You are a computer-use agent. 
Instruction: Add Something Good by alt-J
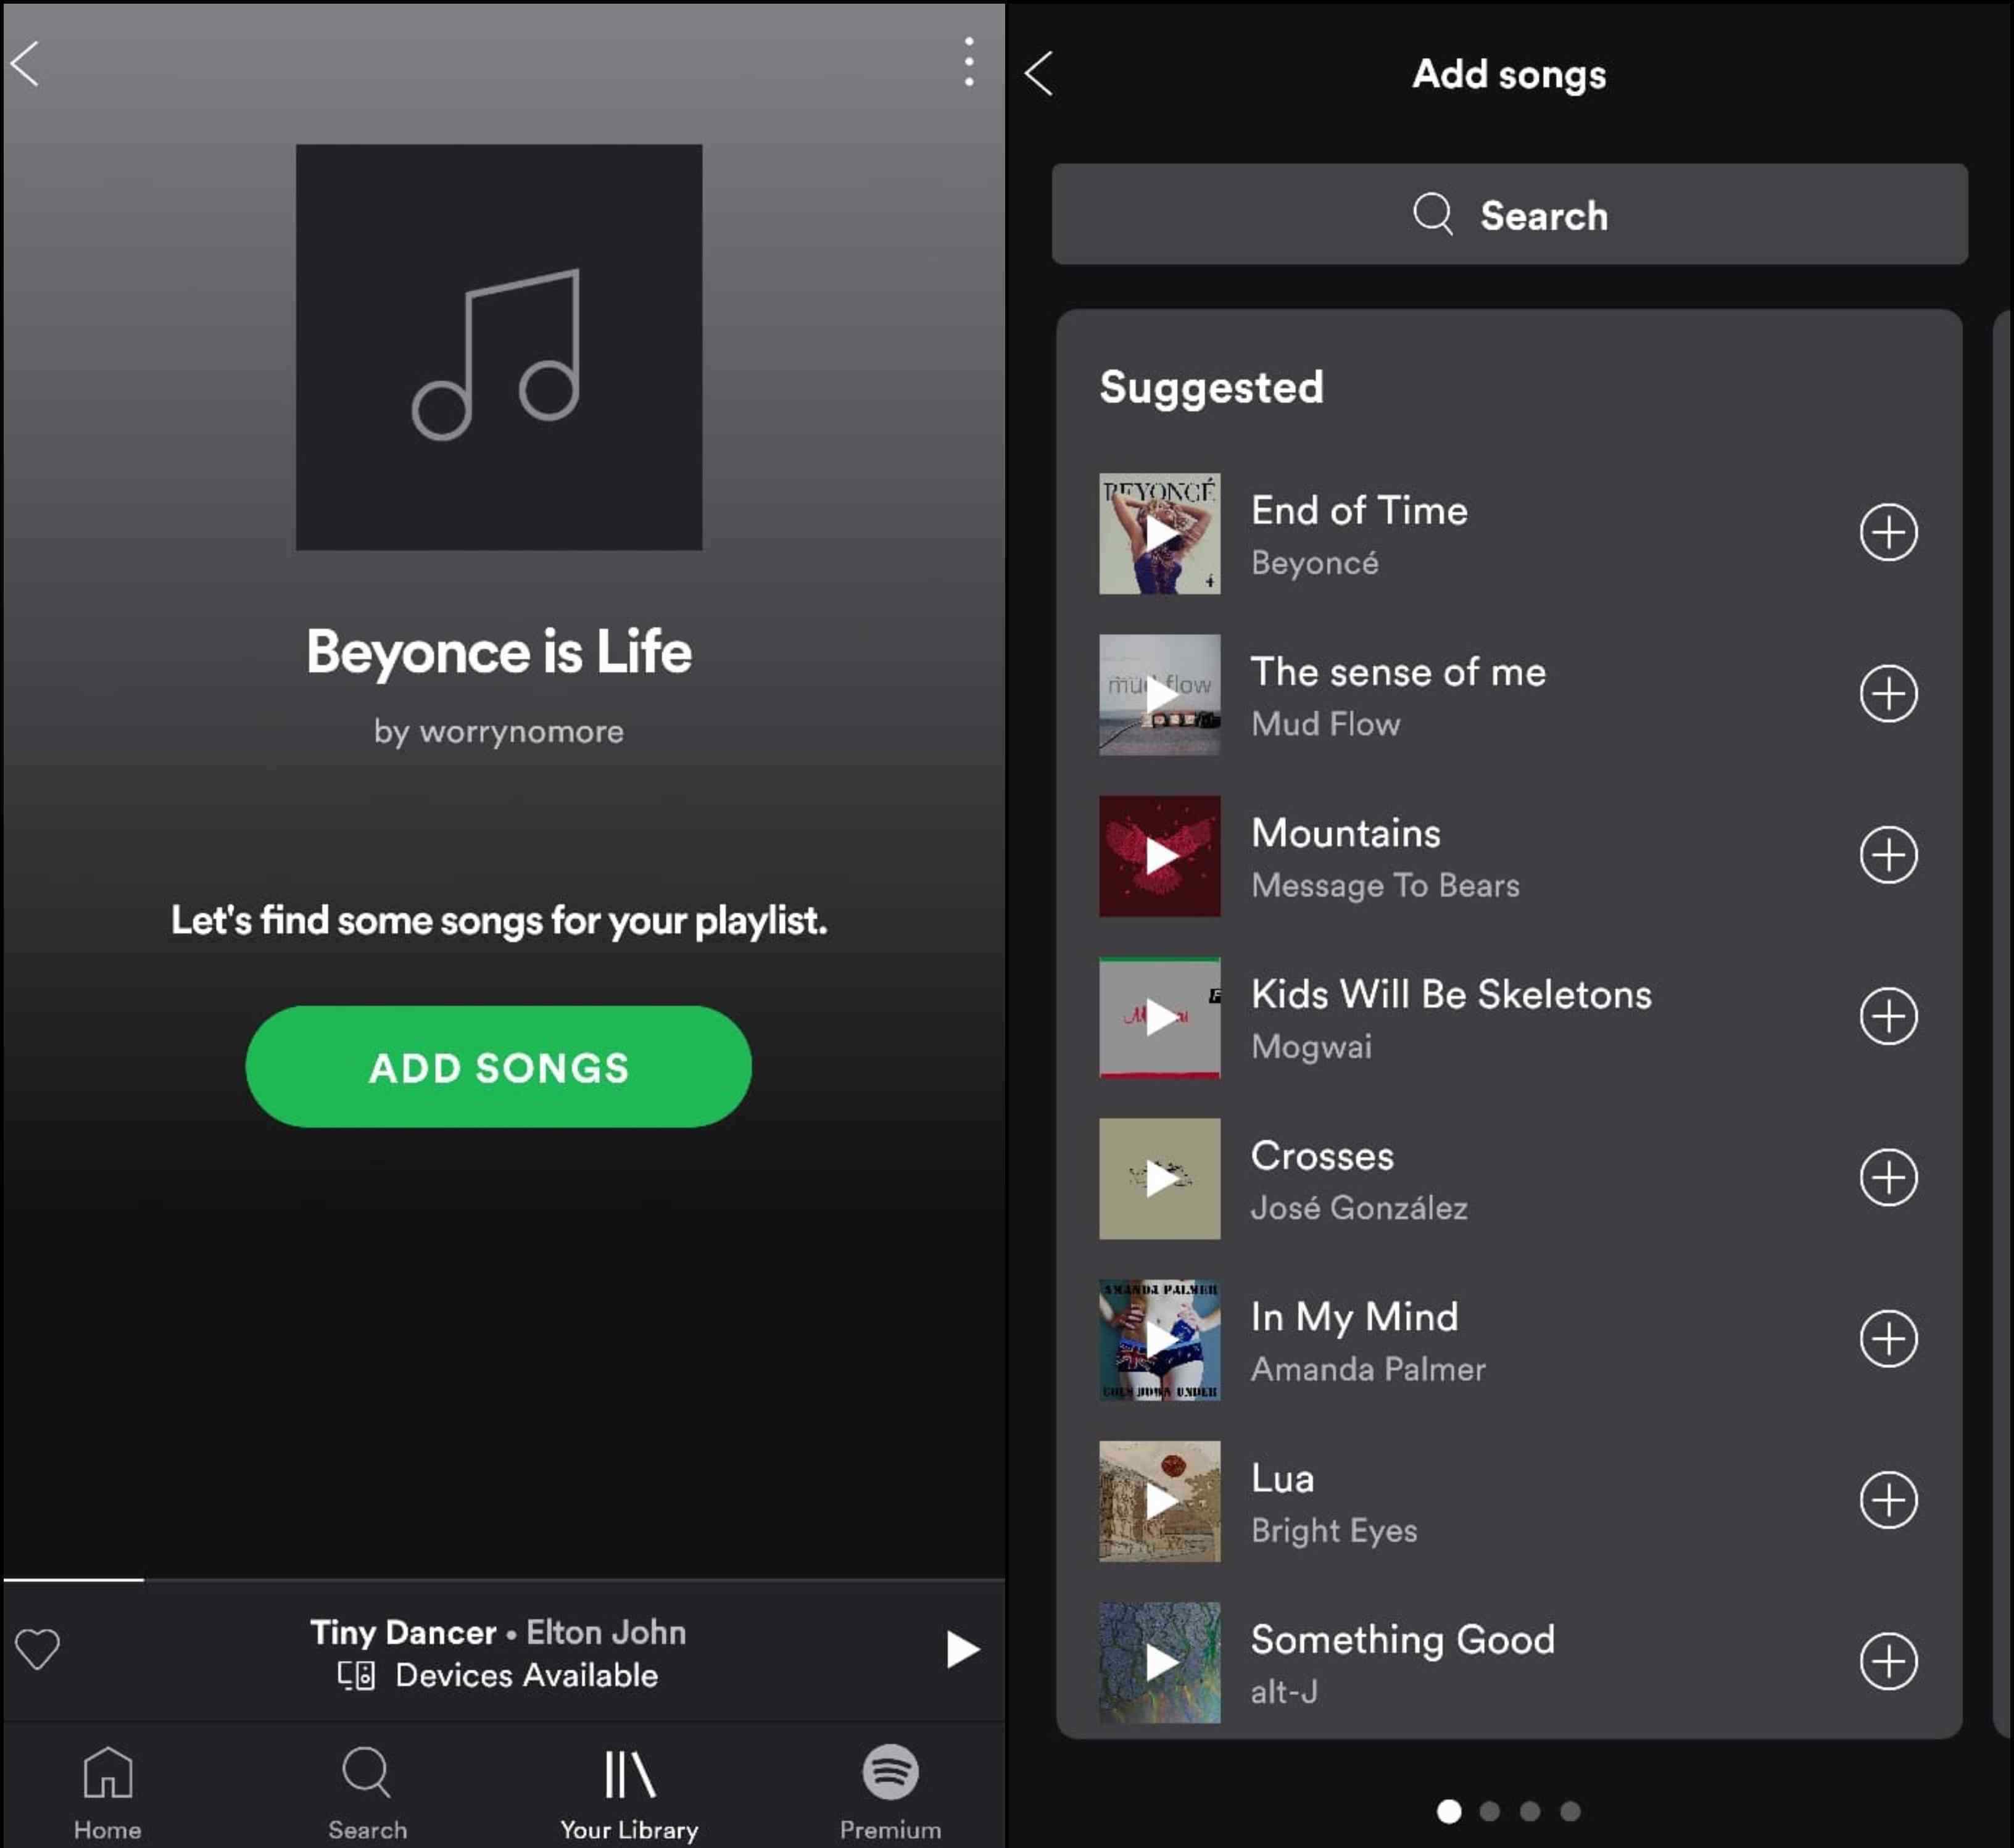pos(1888,1661)
